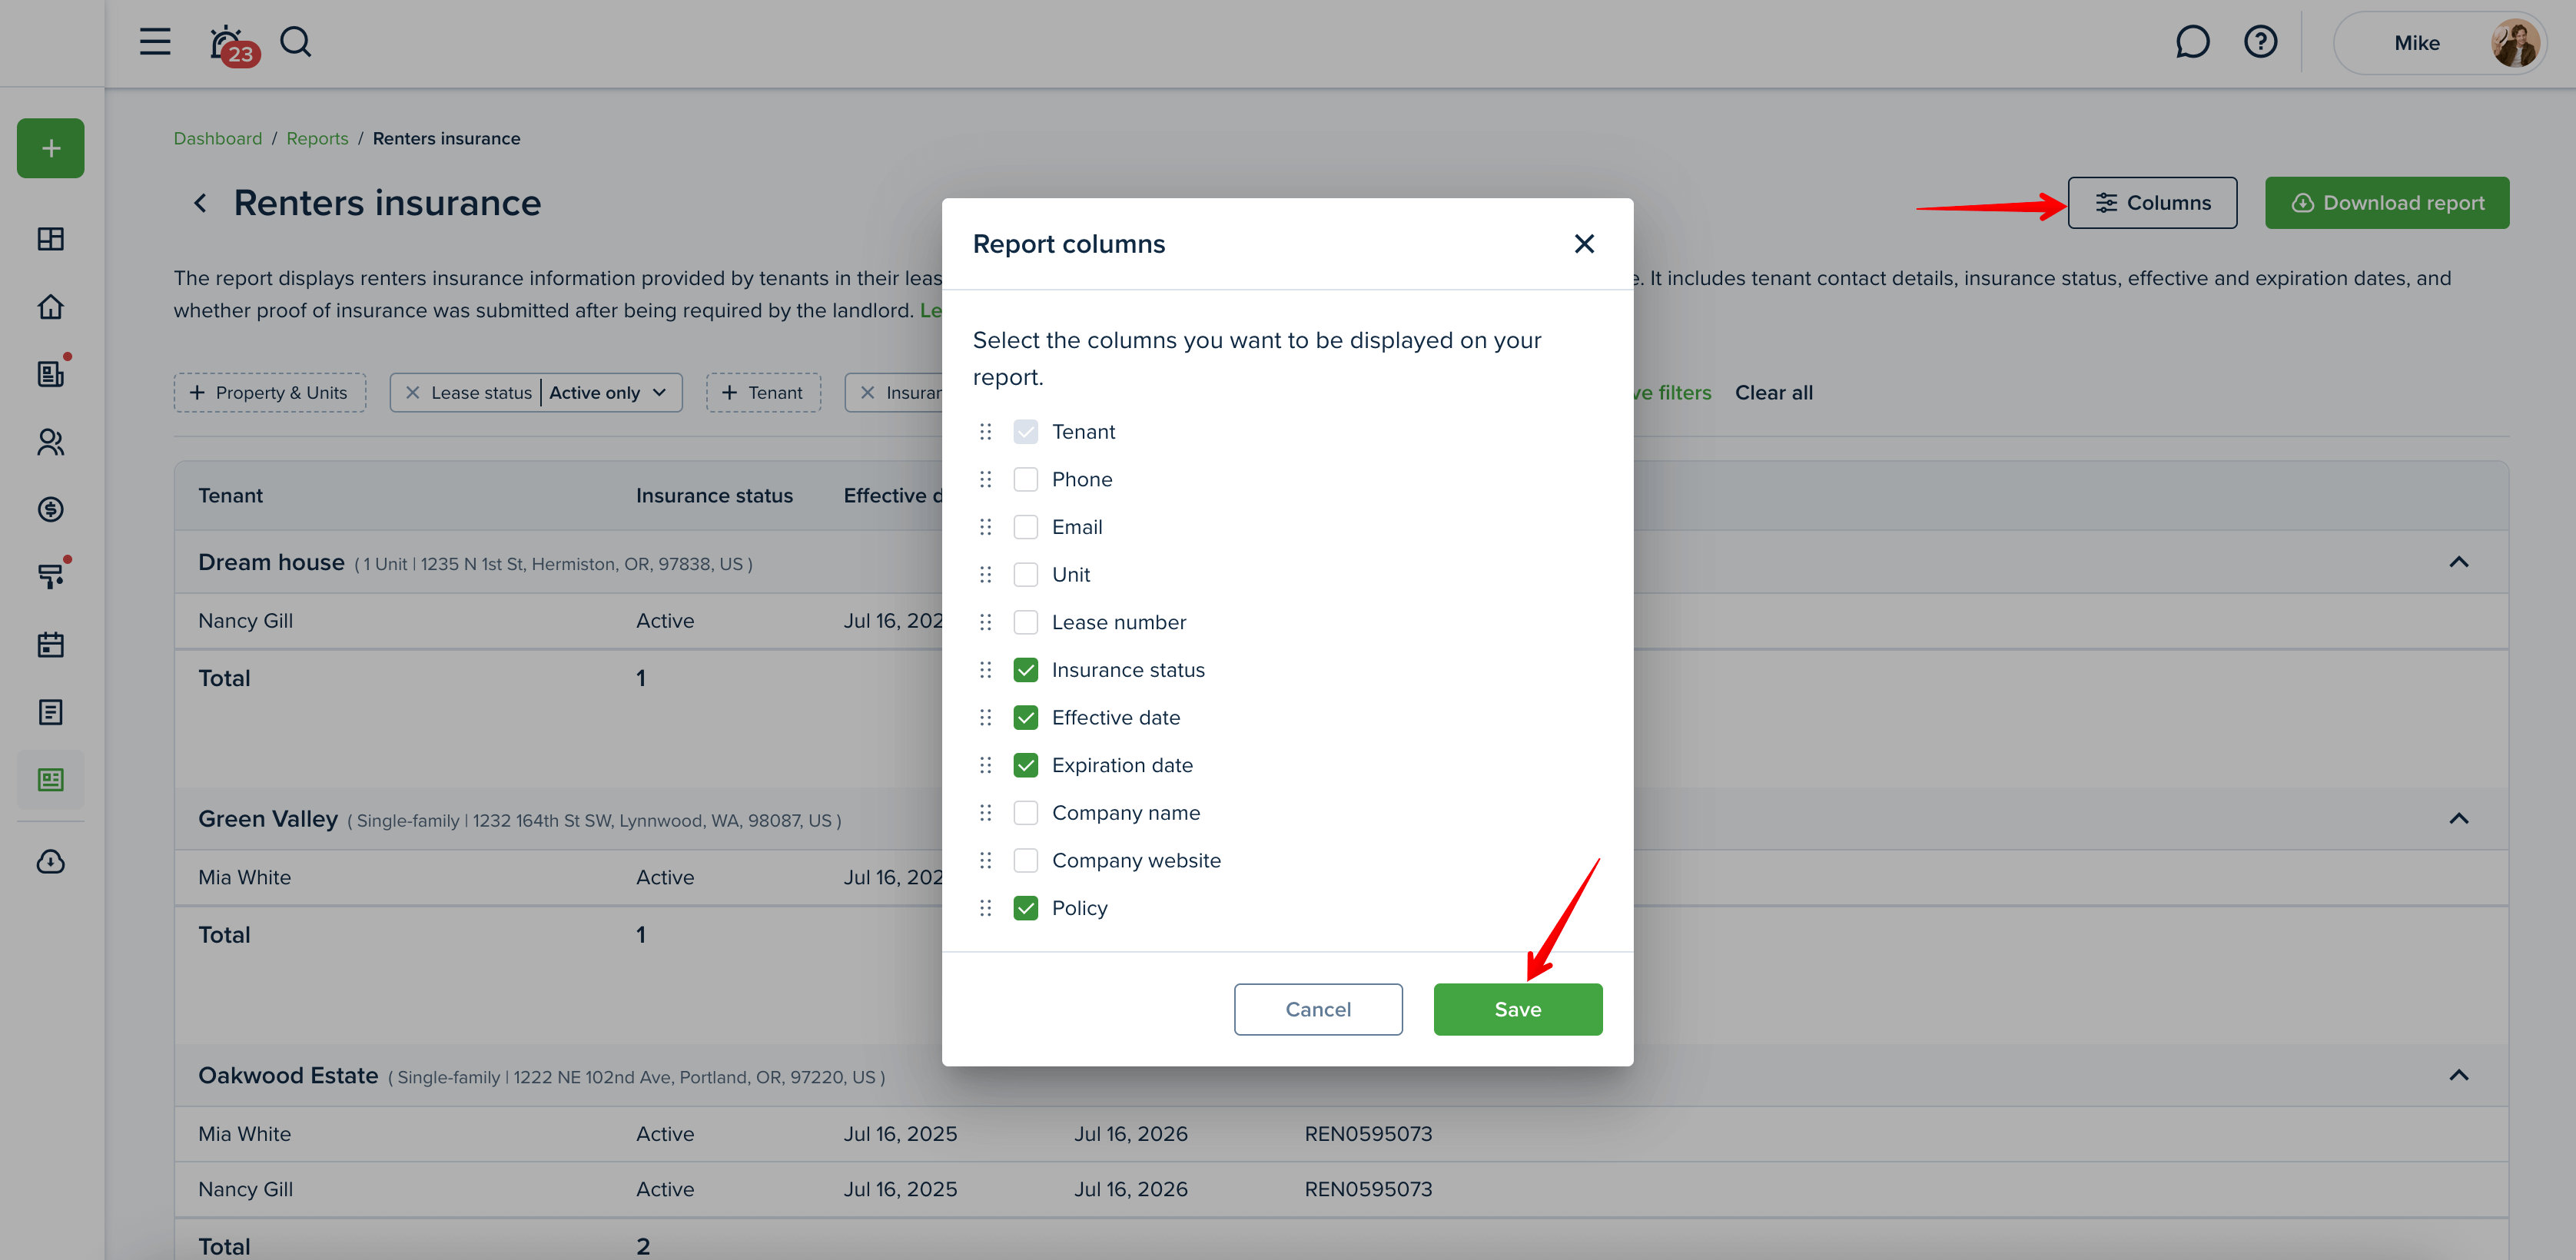Uncheck the Insurance status checkbox
2576x1260 pixels.
click(1025, 670)
